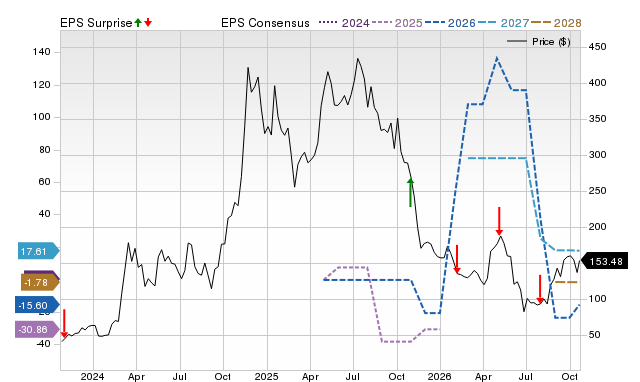The height and width of the screenshot is (382, 640).
Task: Click the 2025 date axis label
Action: coord(267,376)
